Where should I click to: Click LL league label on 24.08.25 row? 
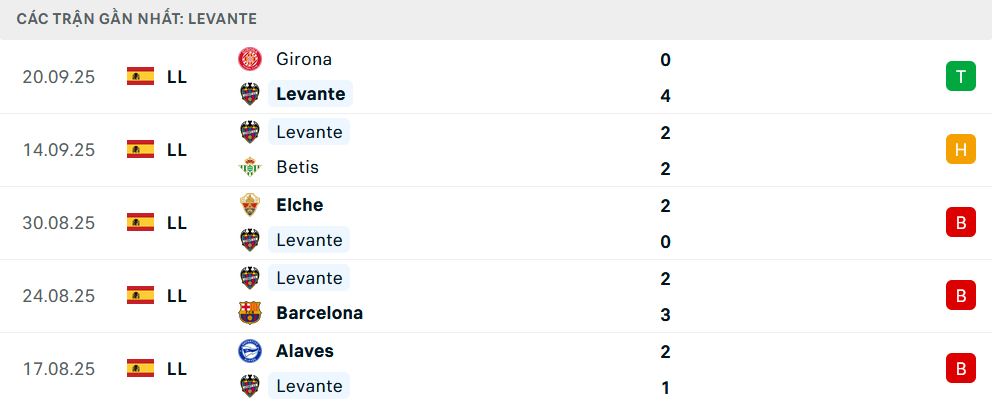pyautogui.click(x=177, y=295)
